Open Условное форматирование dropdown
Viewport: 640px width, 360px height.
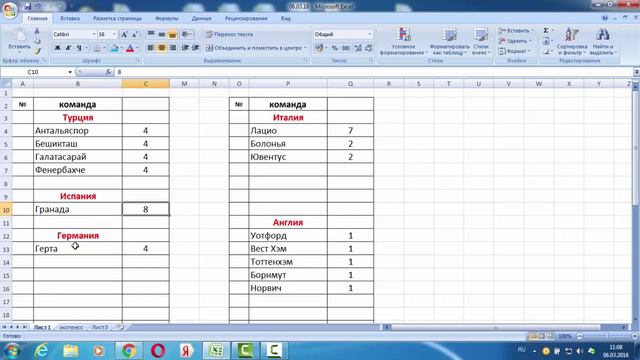pos(404,41)
